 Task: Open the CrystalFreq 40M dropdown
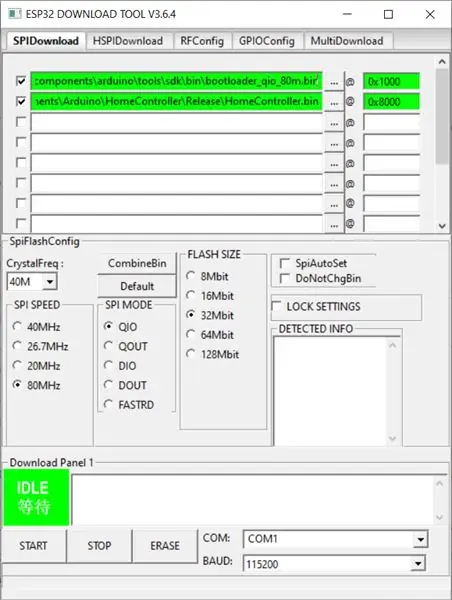coord(49,282)
